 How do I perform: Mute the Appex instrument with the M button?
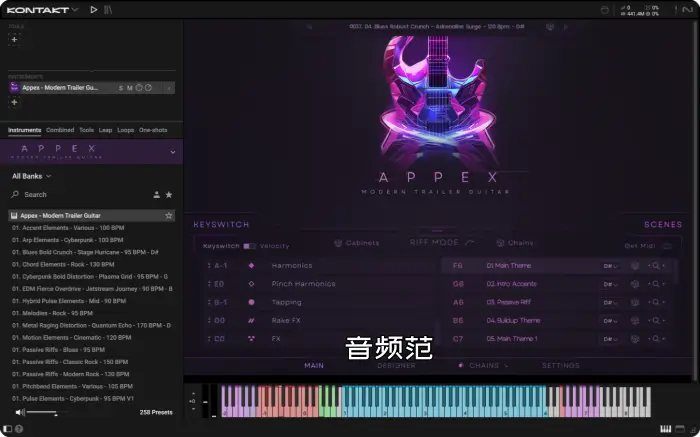click(x=129, y=88)
